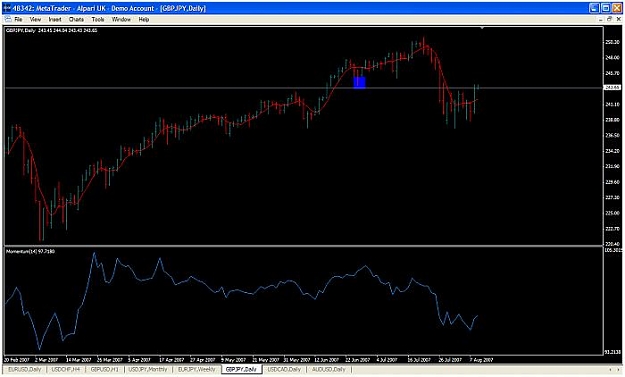Open the View menu

(x=35, y=19)
